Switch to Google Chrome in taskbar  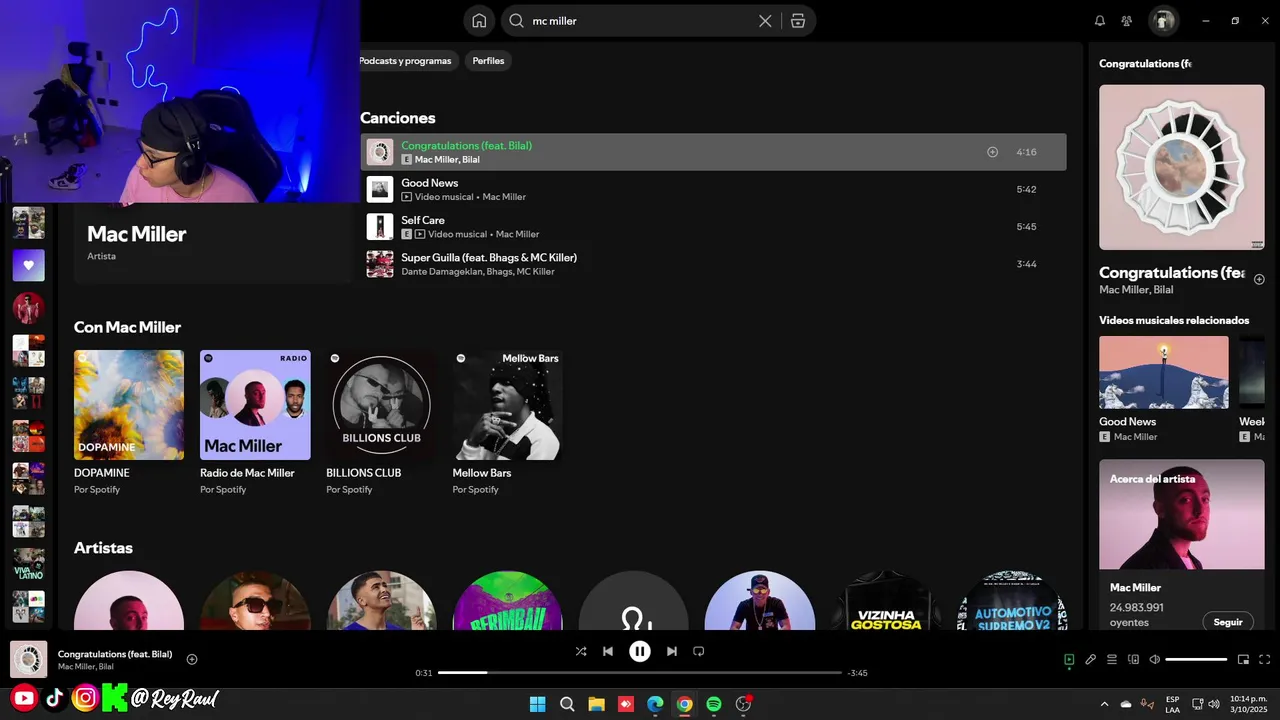pos(684,704)
